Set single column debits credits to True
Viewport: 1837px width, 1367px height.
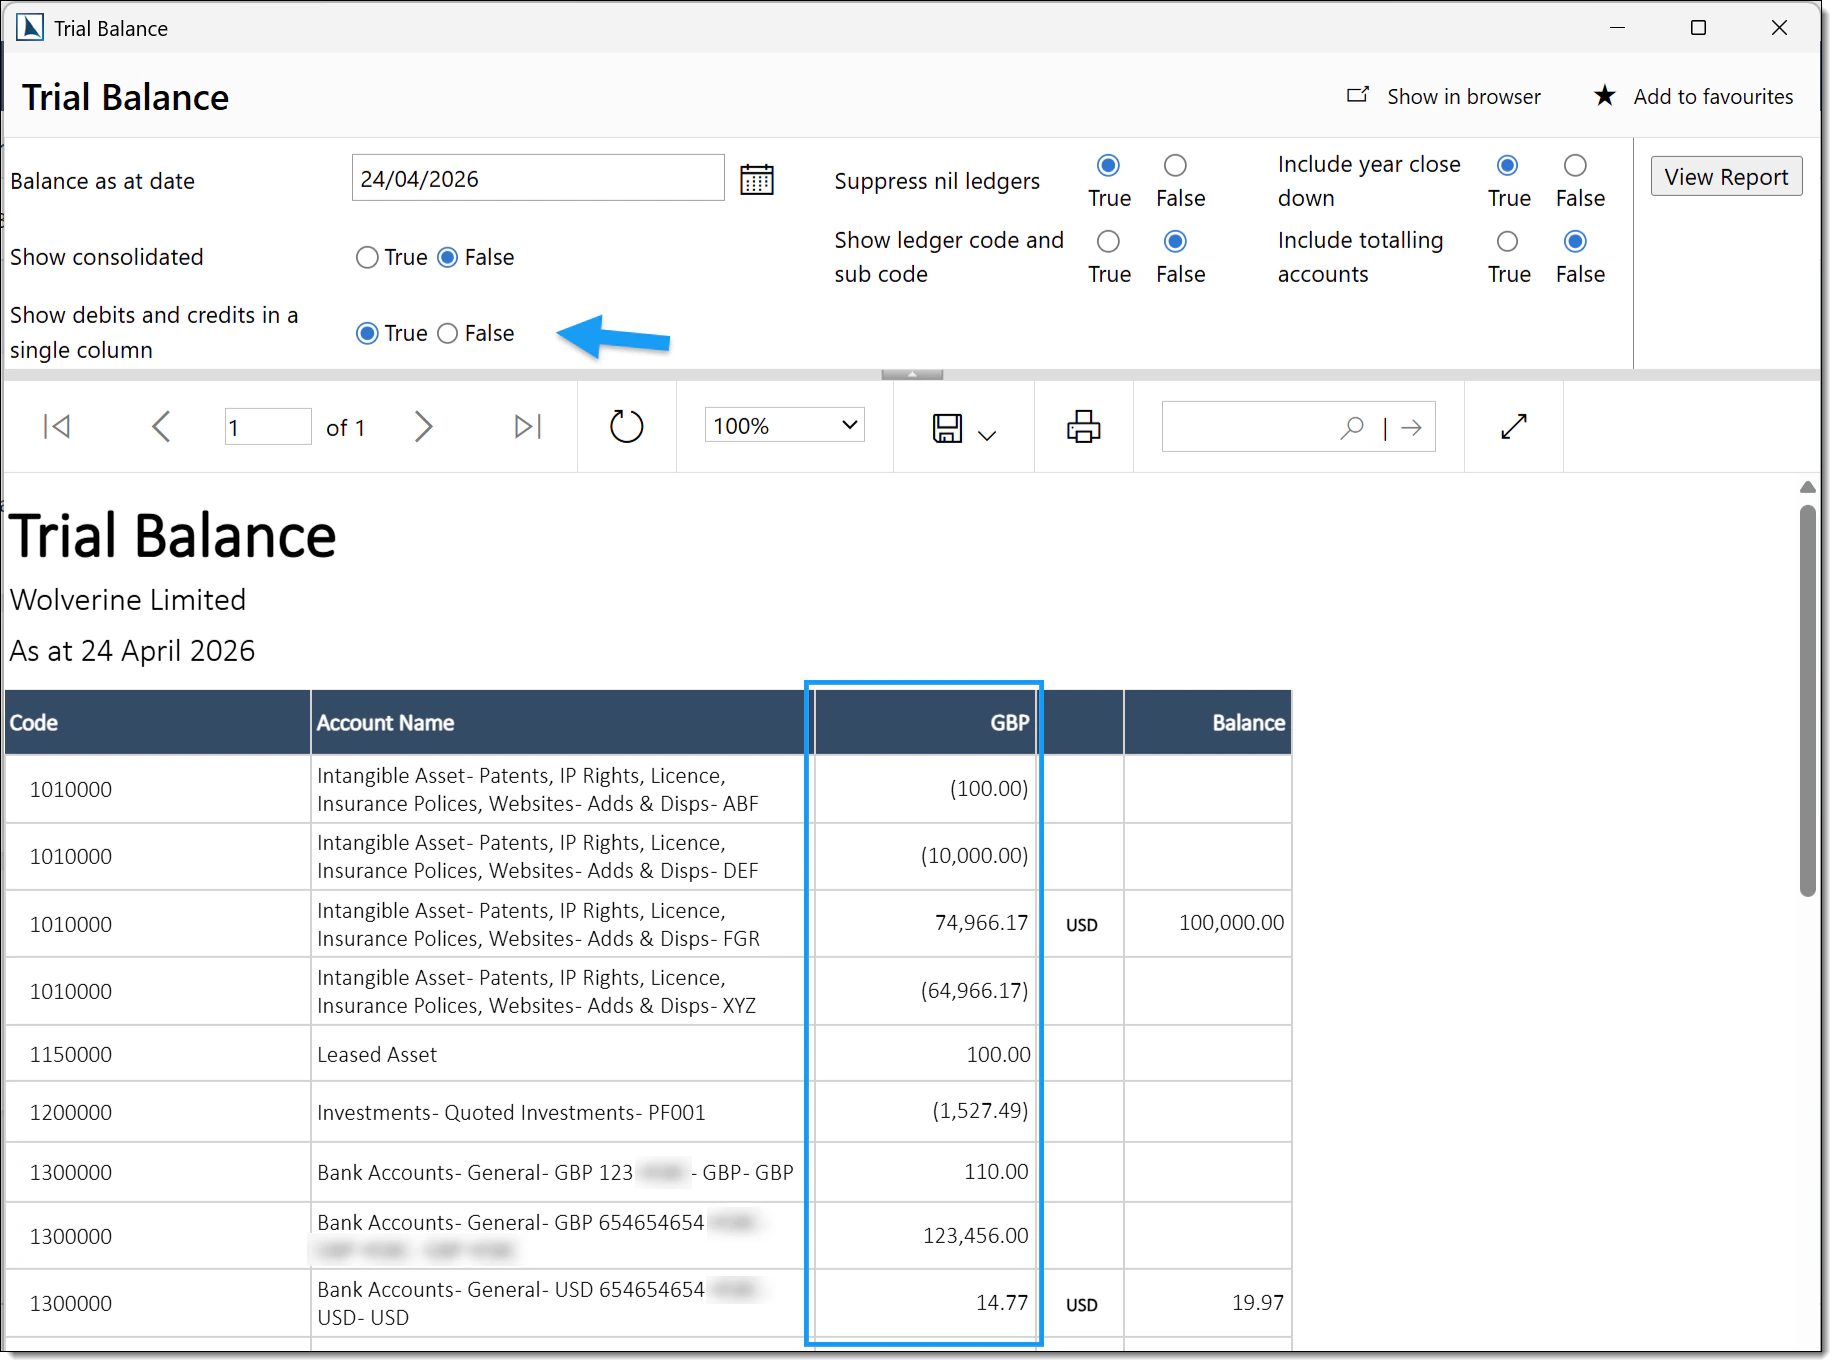coord(367,333)
